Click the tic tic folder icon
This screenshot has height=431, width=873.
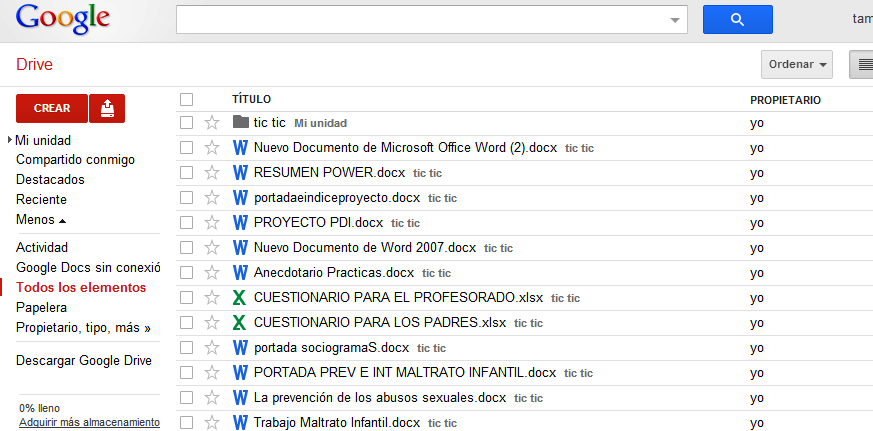pos(240,122)
